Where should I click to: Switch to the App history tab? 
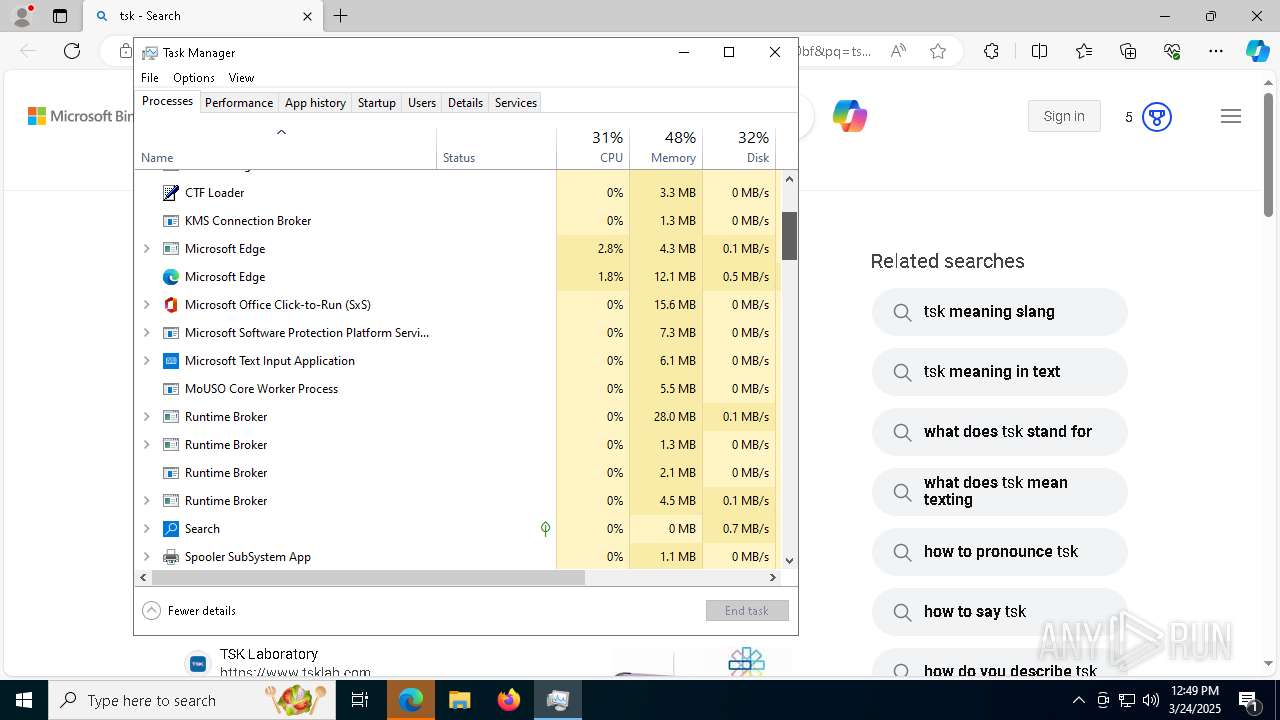point(315,102)
